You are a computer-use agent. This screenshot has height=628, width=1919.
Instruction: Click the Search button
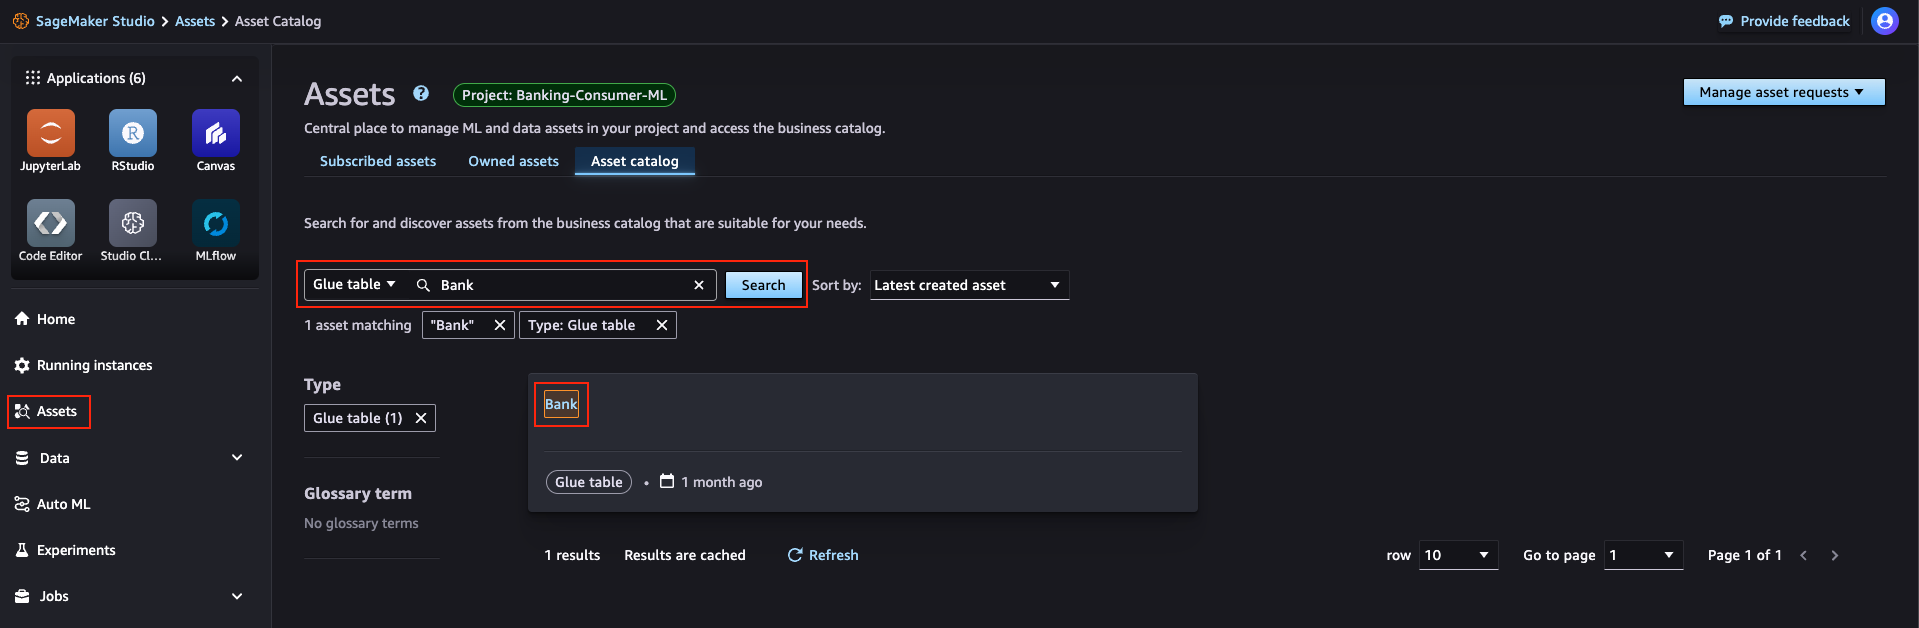[763, 285]
